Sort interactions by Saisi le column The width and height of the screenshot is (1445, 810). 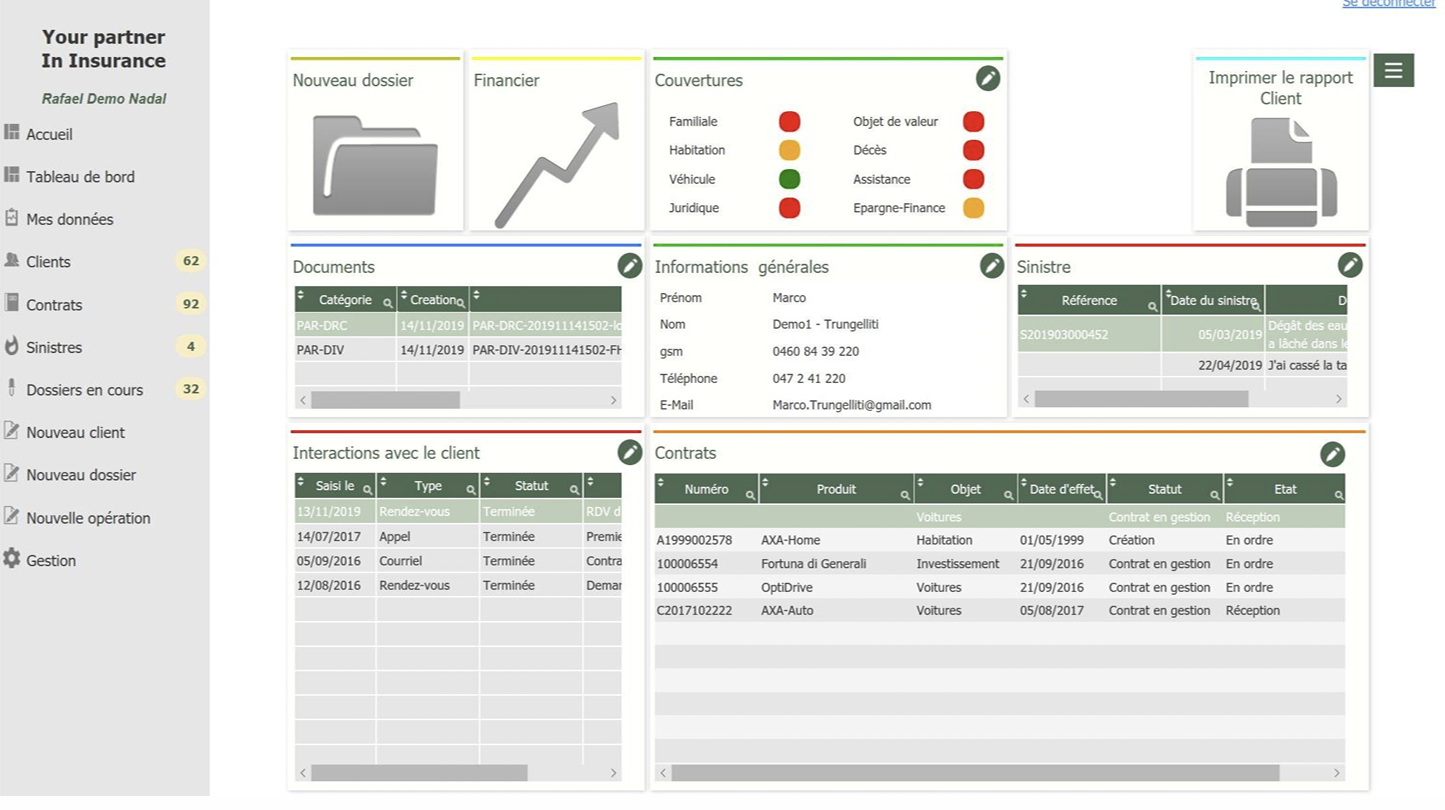pyautogui.click(x=301, y=481)
